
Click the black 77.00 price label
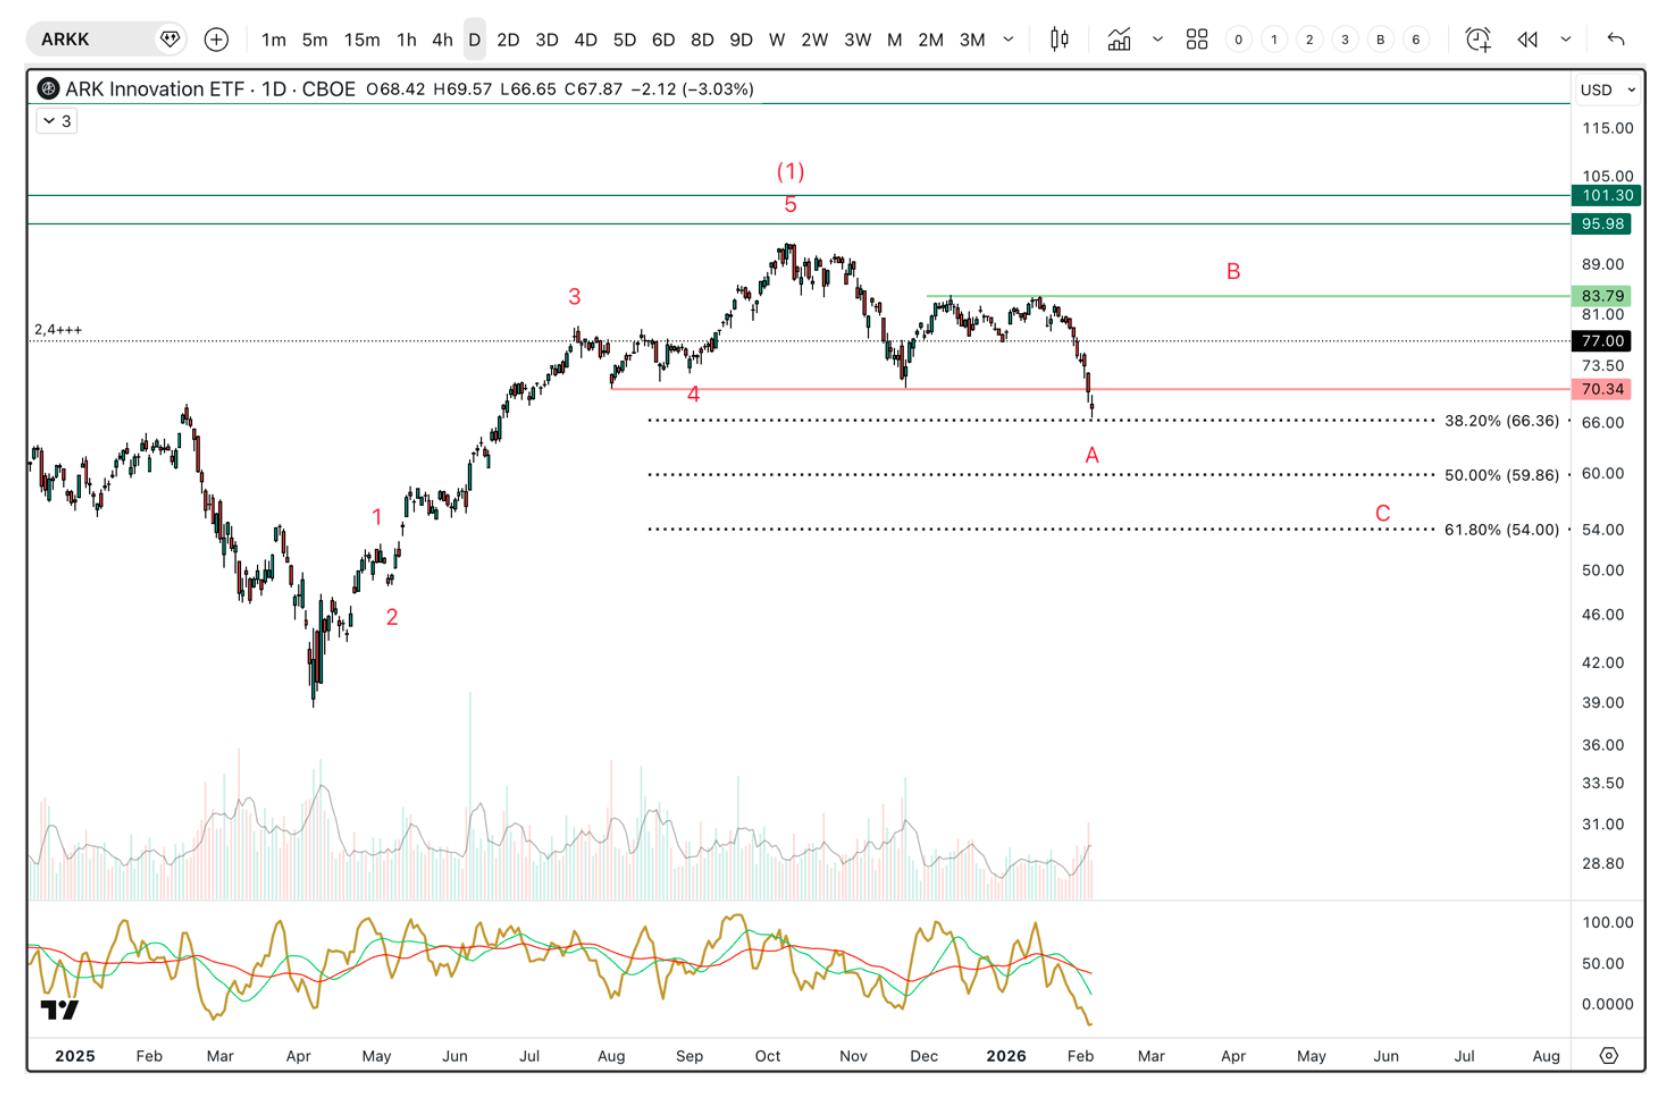click(1603, 341)
